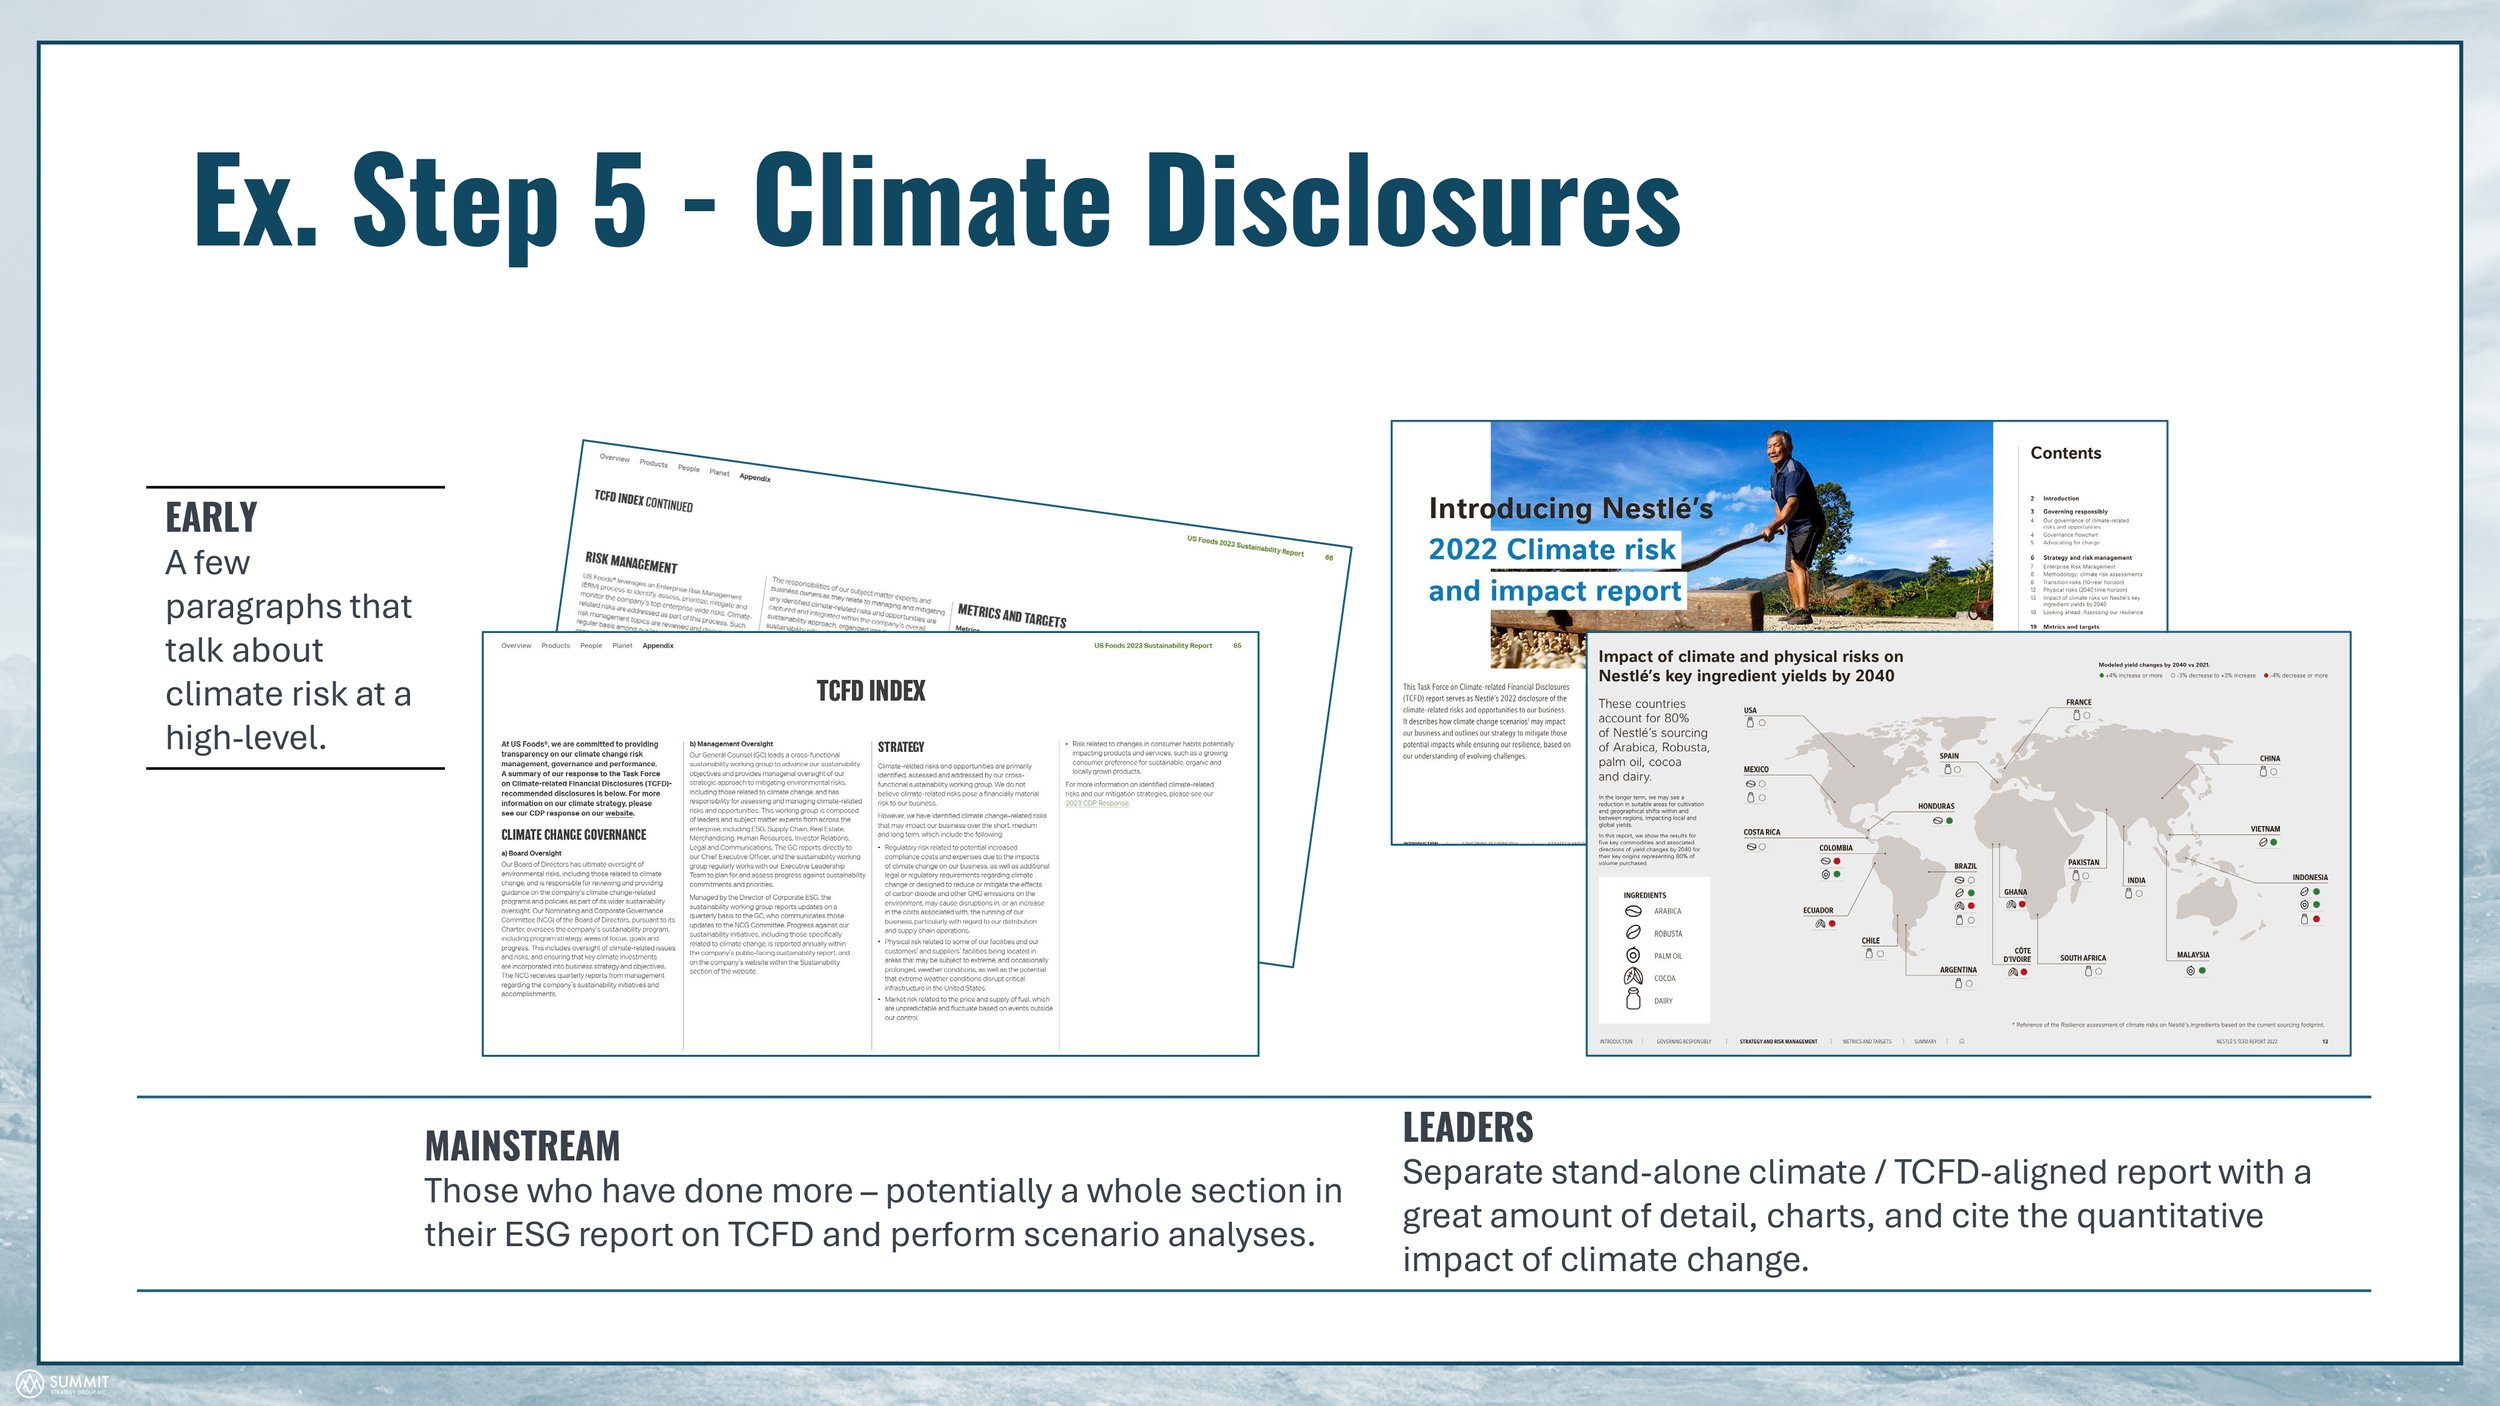
Task: Follow the underlined 'website' link in TCFD intro
Action: pyautogui.click(x=619, y=813)
